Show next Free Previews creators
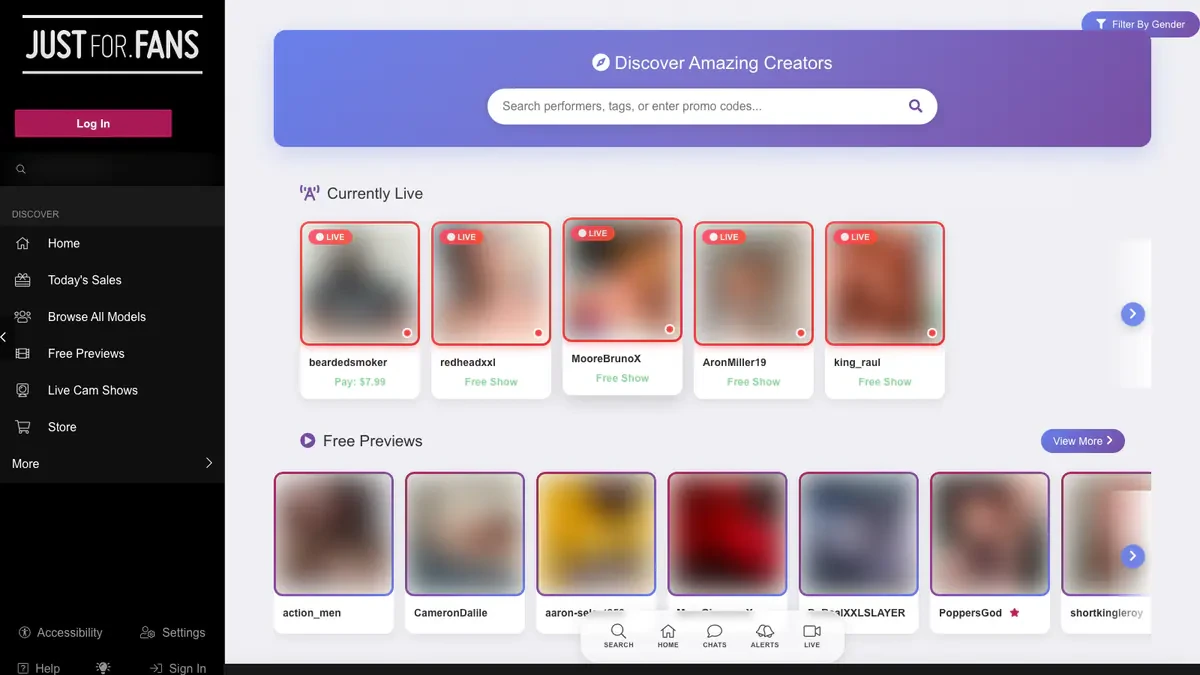 1132,556
